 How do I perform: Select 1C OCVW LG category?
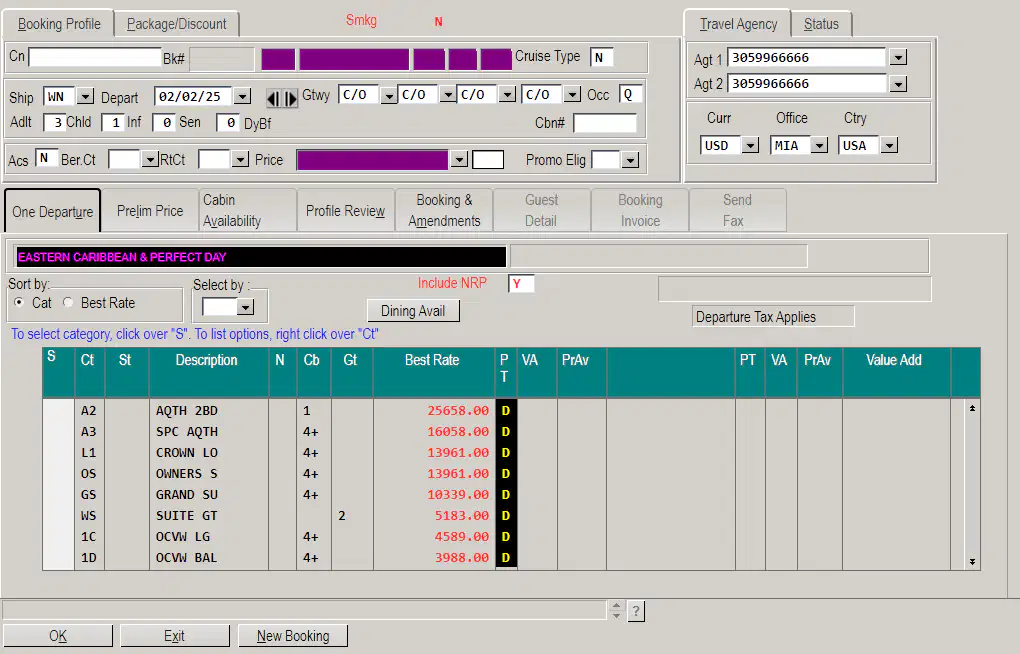[58, 537]
